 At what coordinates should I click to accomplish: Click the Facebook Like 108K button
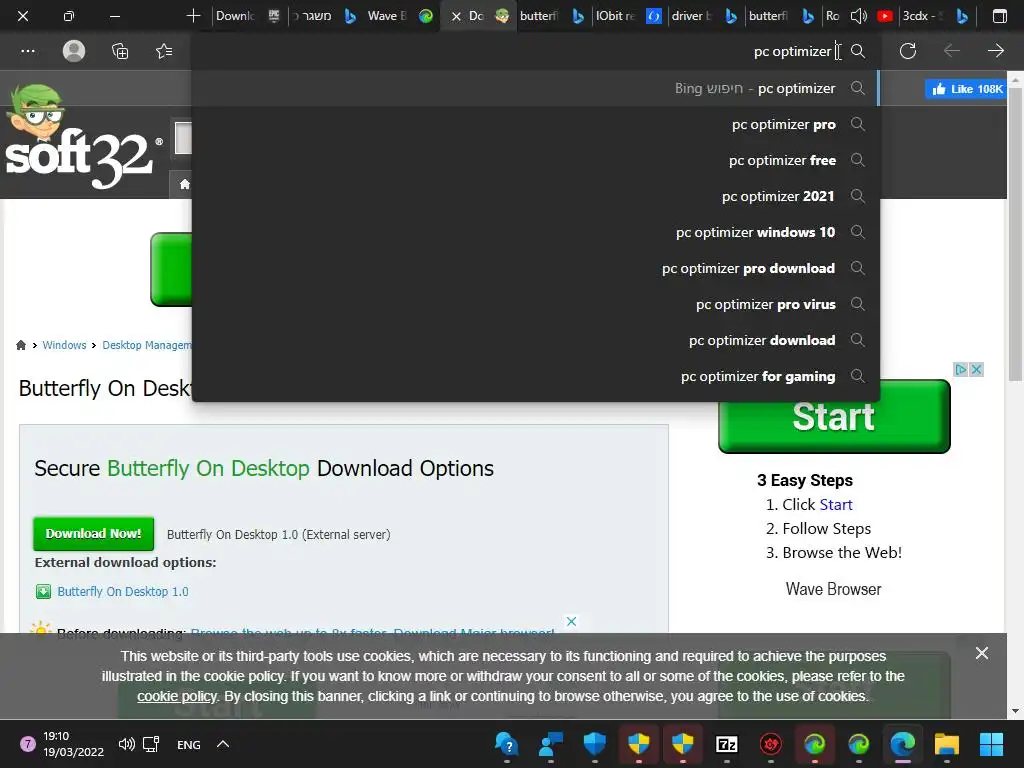point(965,89)
